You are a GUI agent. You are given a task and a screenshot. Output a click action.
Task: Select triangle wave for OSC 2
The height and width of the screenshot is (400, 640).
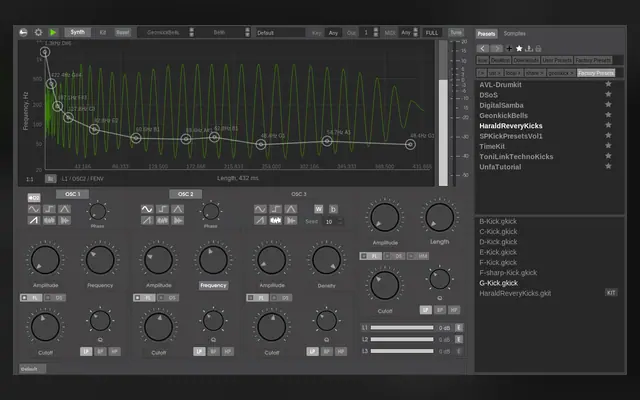coord(178,209)
